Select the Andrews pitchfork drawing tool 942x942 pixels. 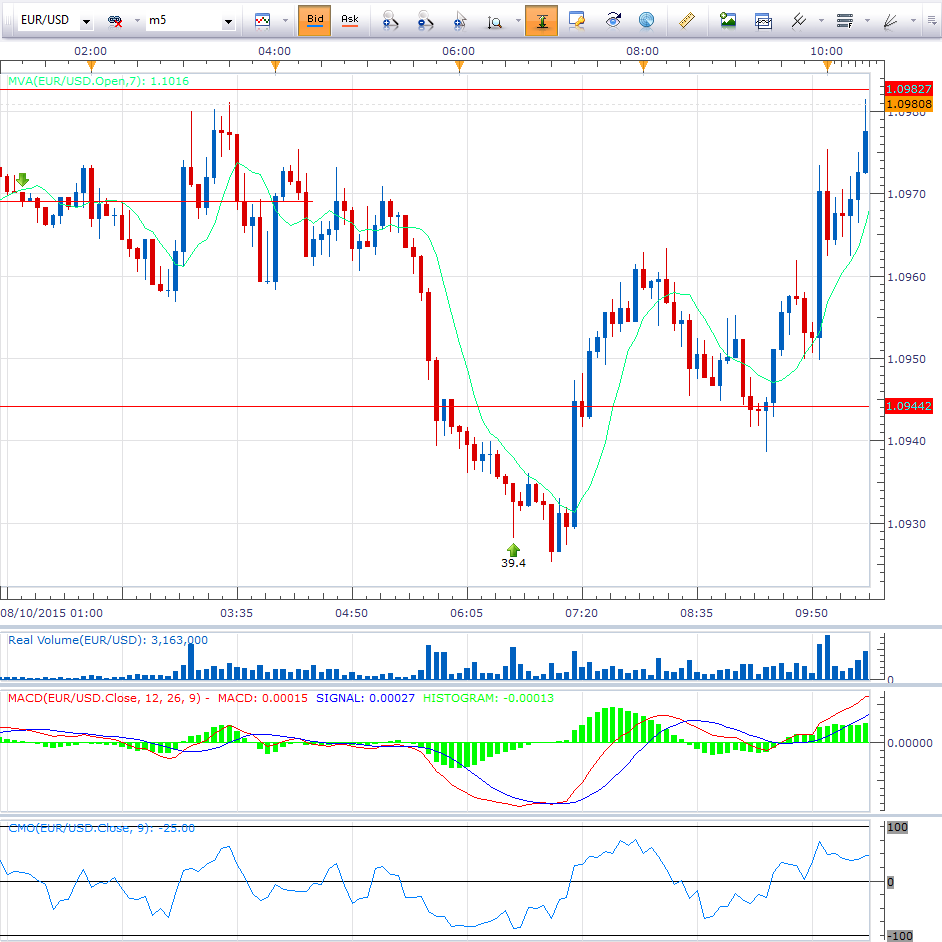[x=797, y=20]
